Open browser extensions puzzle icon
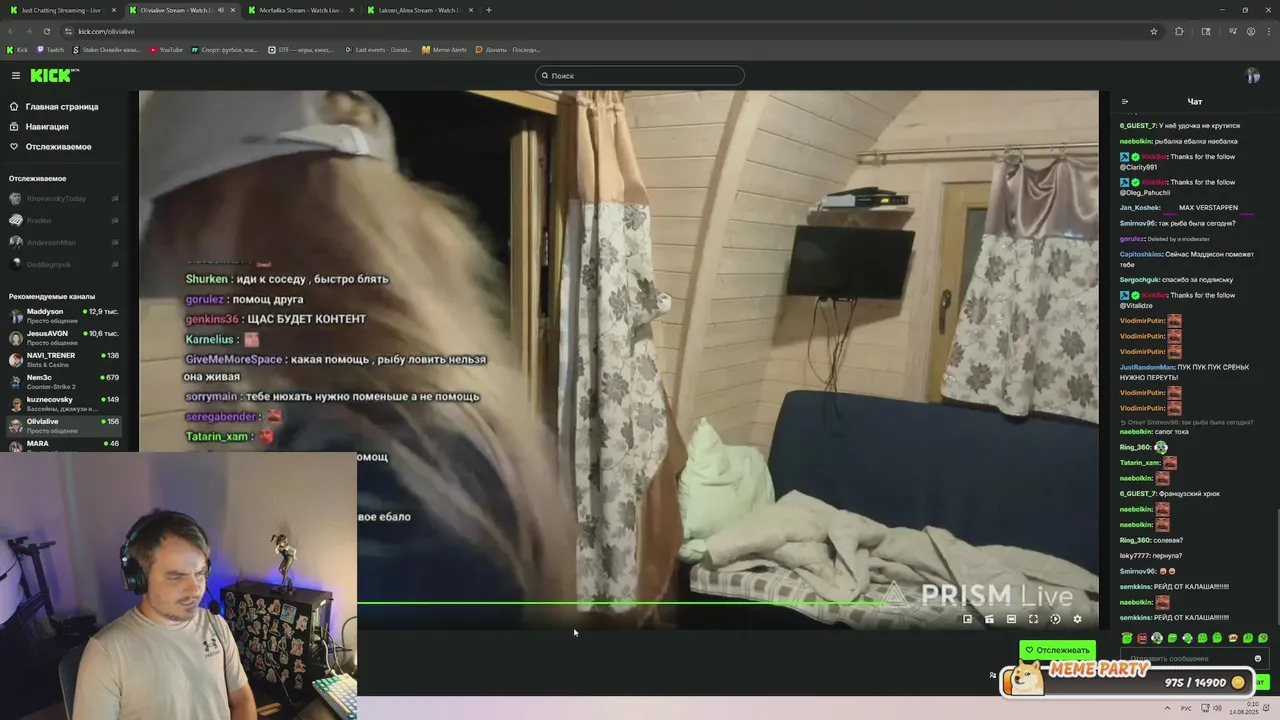The width and height of the screenshot is (1280, 720). click(x=1179, y=31)
